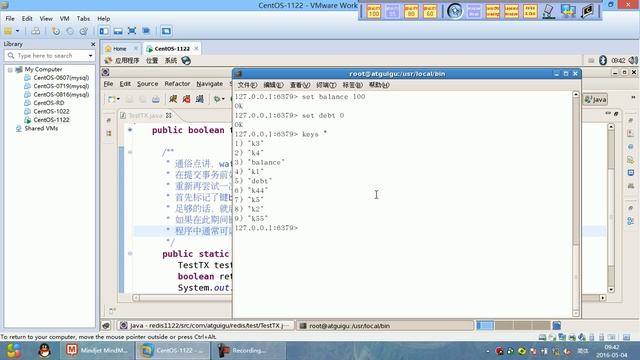Open the snapshot manager icon
This screenshot has height=360, width=640.
[84, 31]
